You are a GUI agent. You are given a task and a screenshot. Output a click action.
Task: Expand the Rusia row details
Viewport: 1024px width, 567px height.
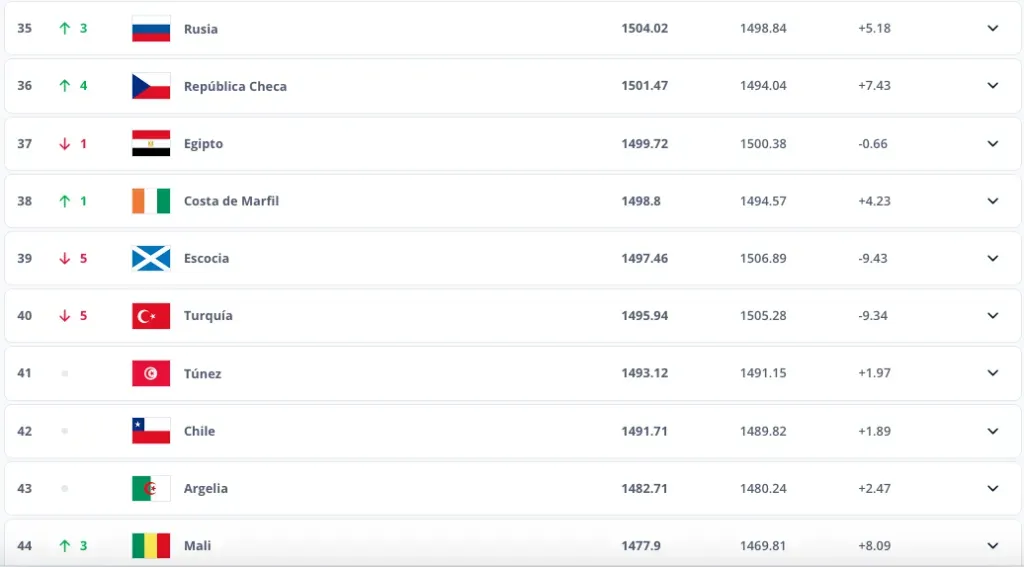point(992,28)
